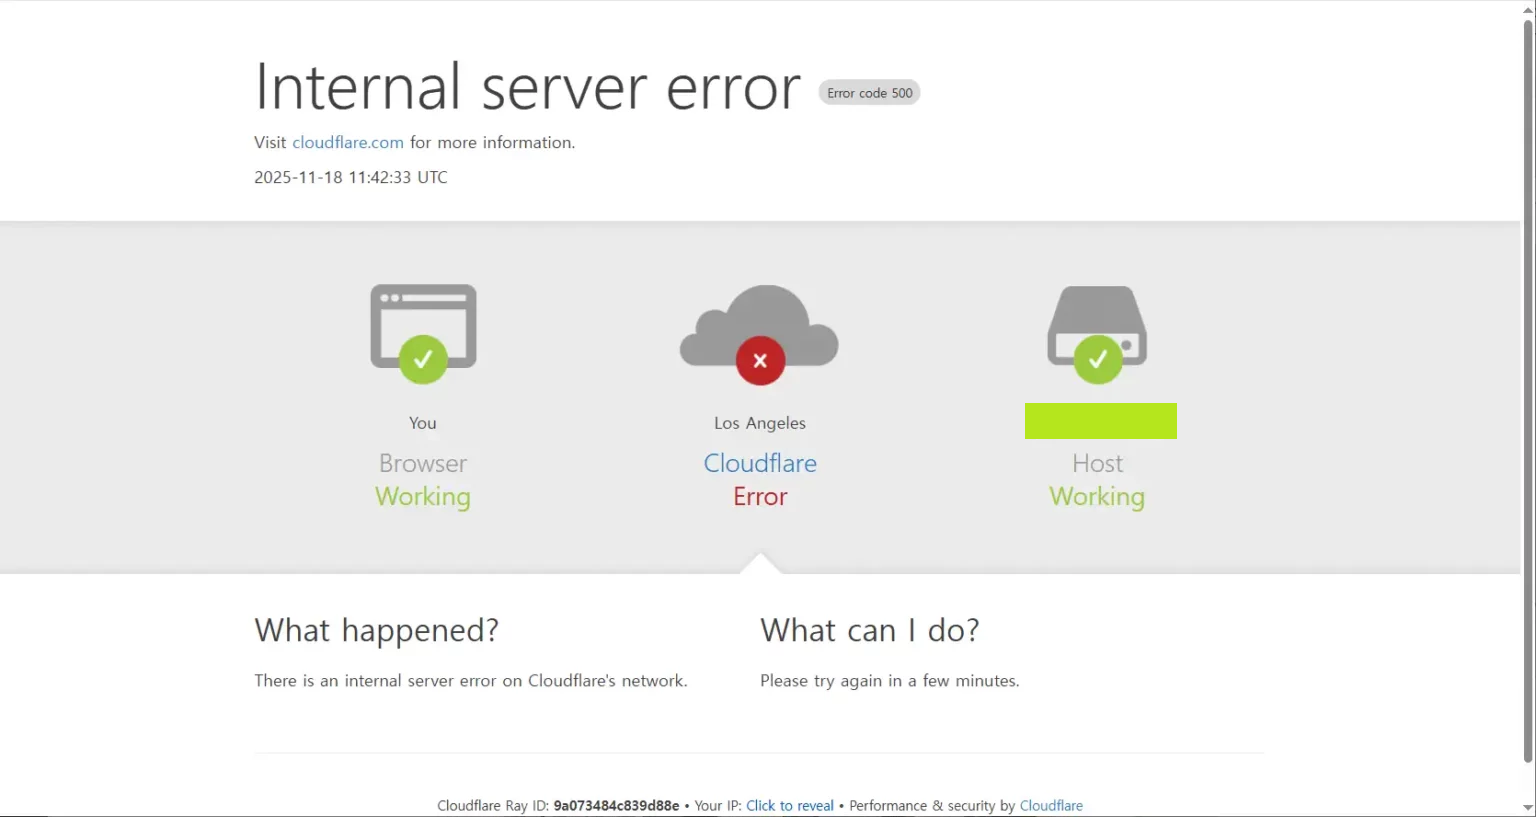The height and width of the screenshot is (817, 1536).
Task: Click the green checkmark on browser icon
Action: click(423, 359)
